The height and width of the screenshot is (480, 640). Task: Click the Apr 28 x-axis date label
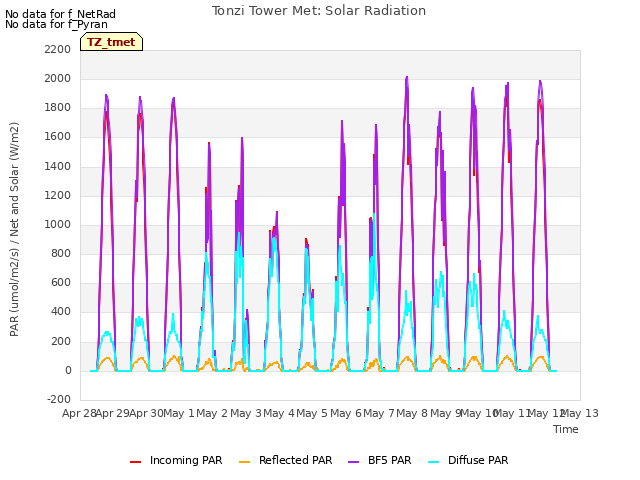pos(79,413)
